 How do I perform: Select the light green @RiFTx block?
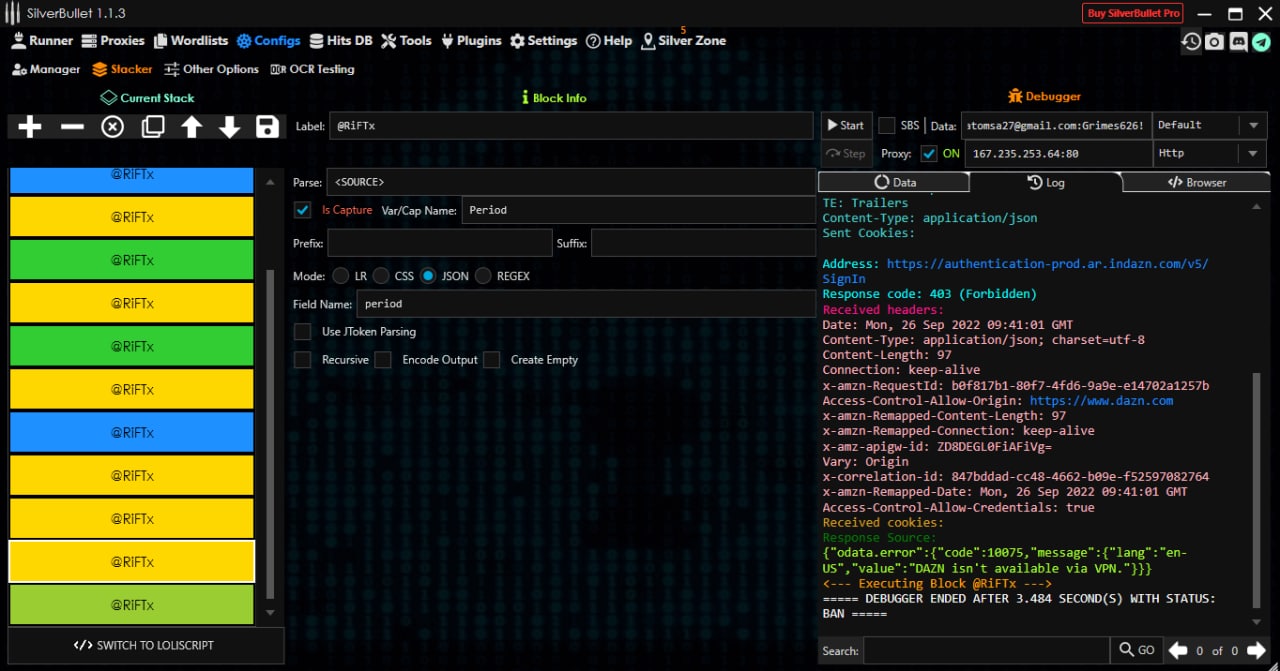click(131, 605)
